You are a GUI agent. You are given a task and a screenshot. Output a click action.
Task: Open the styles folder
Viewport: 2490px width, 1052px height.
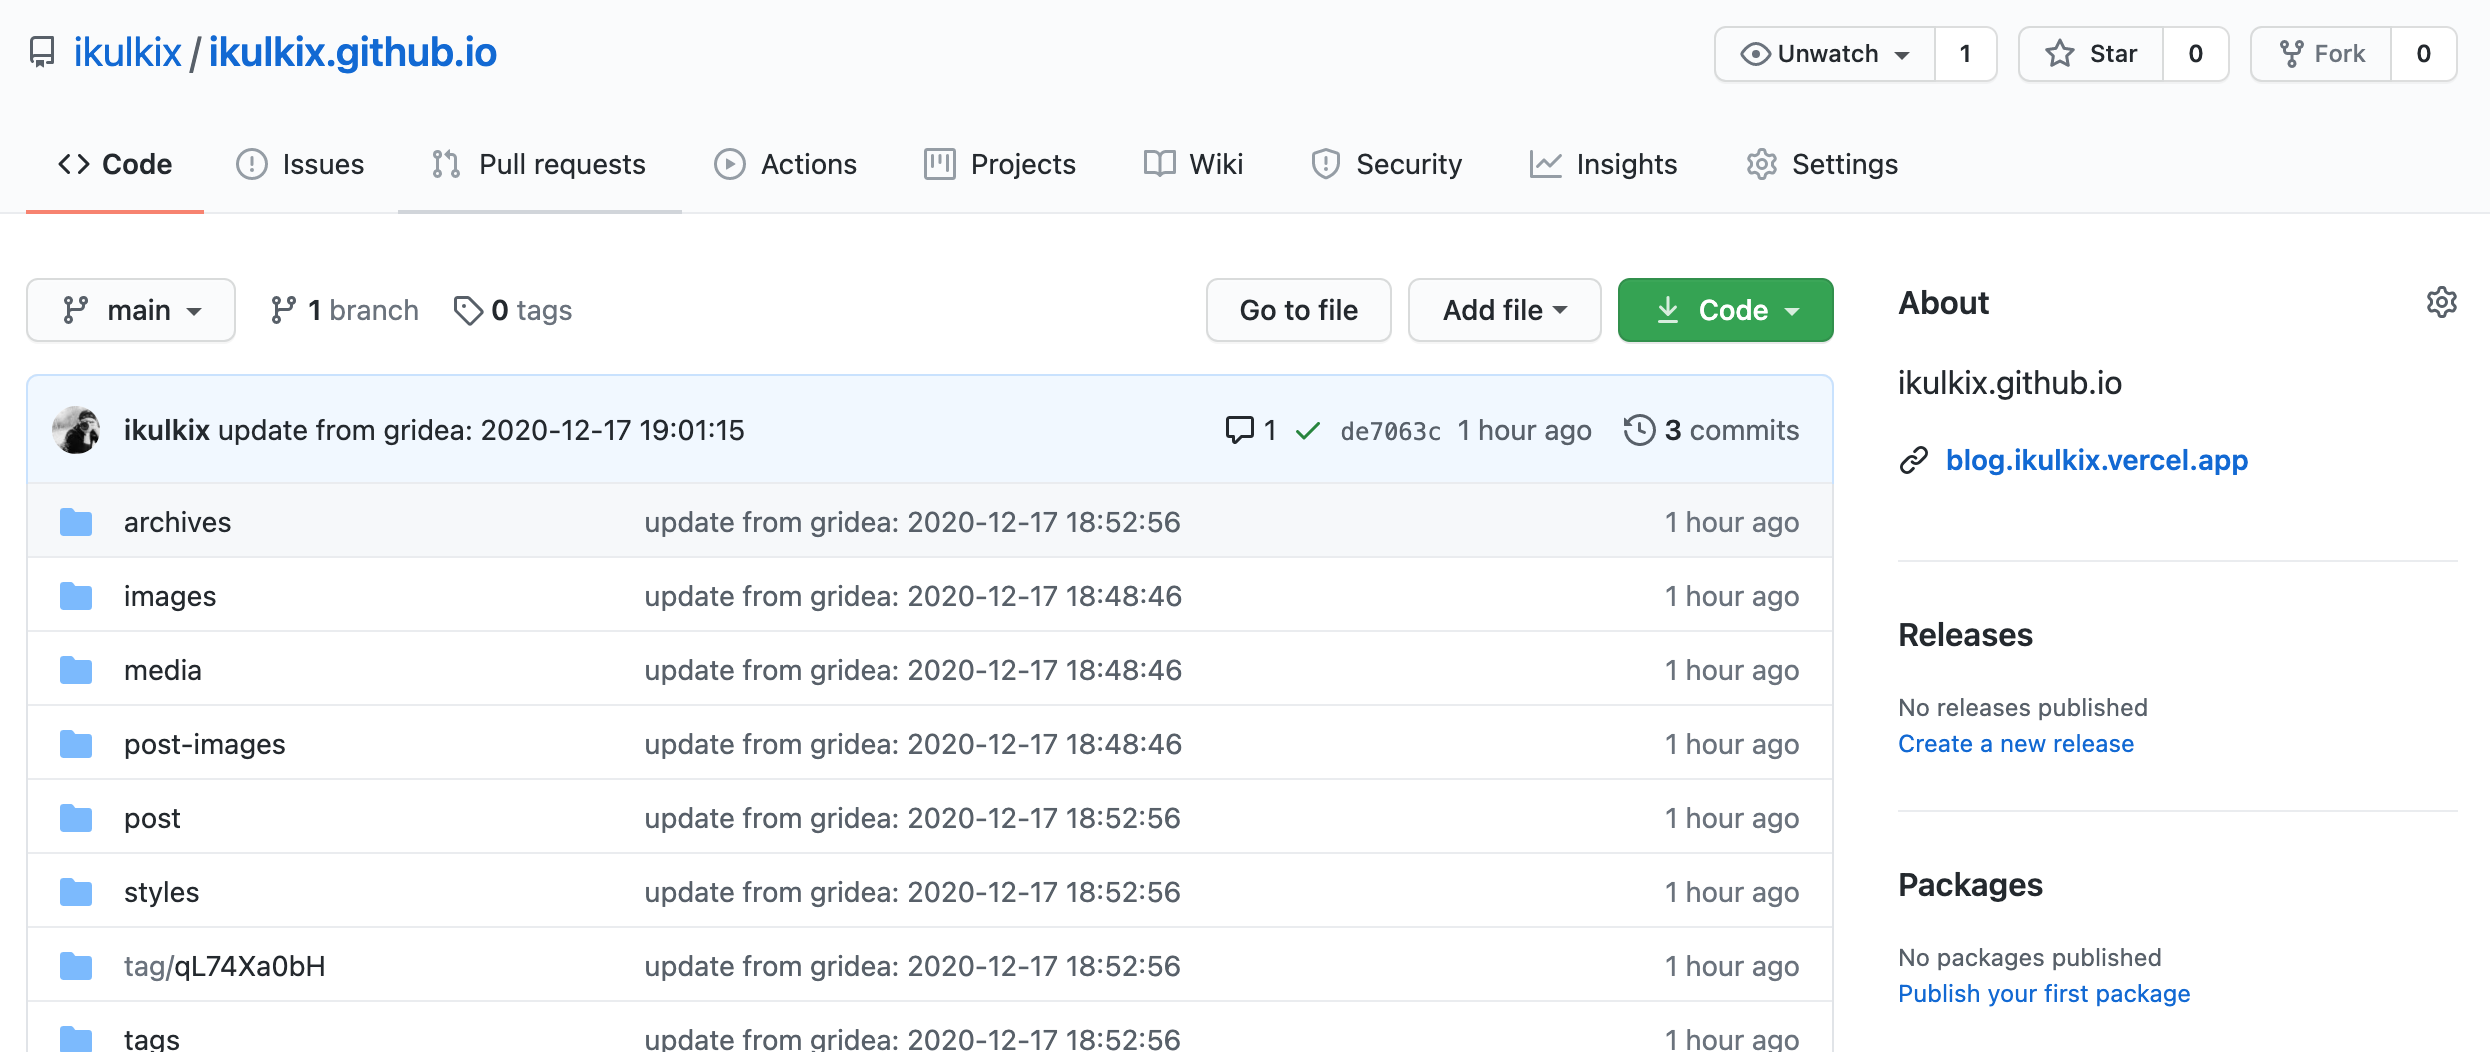161,892
